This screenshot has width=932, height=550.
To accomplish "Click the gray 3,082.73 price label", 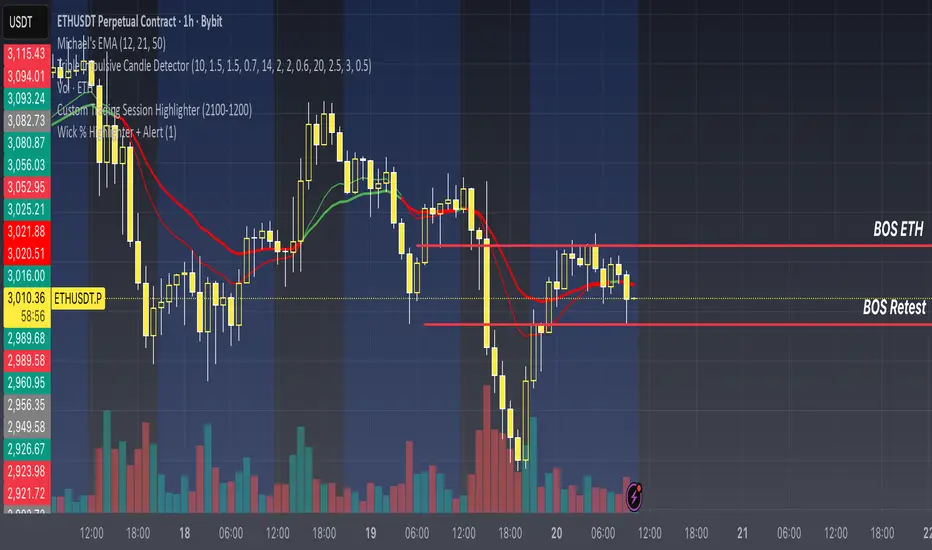I will pos(27,120).
